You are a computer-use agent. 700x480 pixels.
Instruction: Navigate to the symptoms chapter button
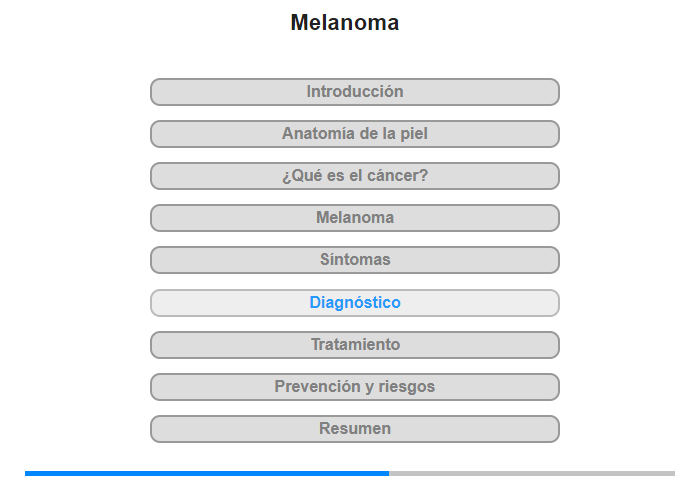355,260
